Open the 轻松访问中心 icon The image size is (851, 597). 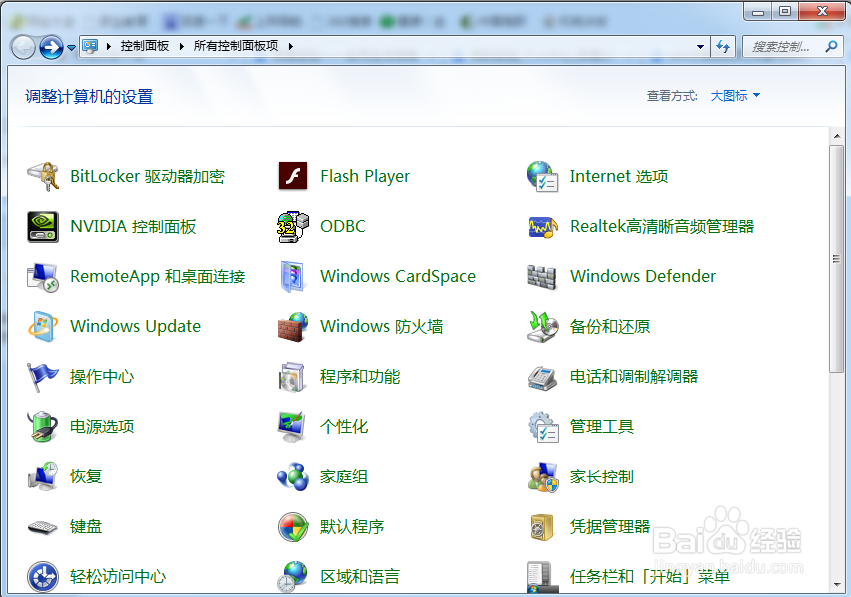(x=43, y=576)
